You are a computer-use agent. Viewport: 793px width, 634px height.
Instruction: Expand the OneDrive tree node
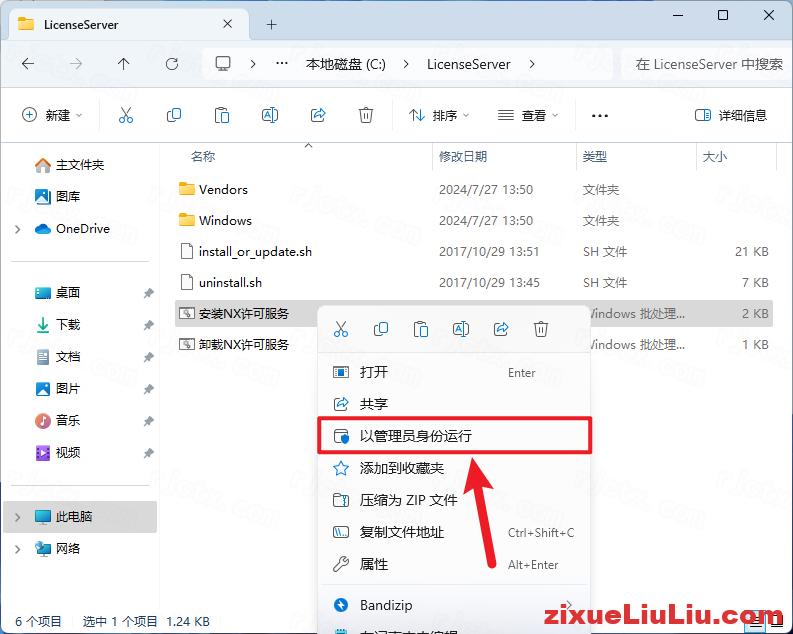[18, 229]
